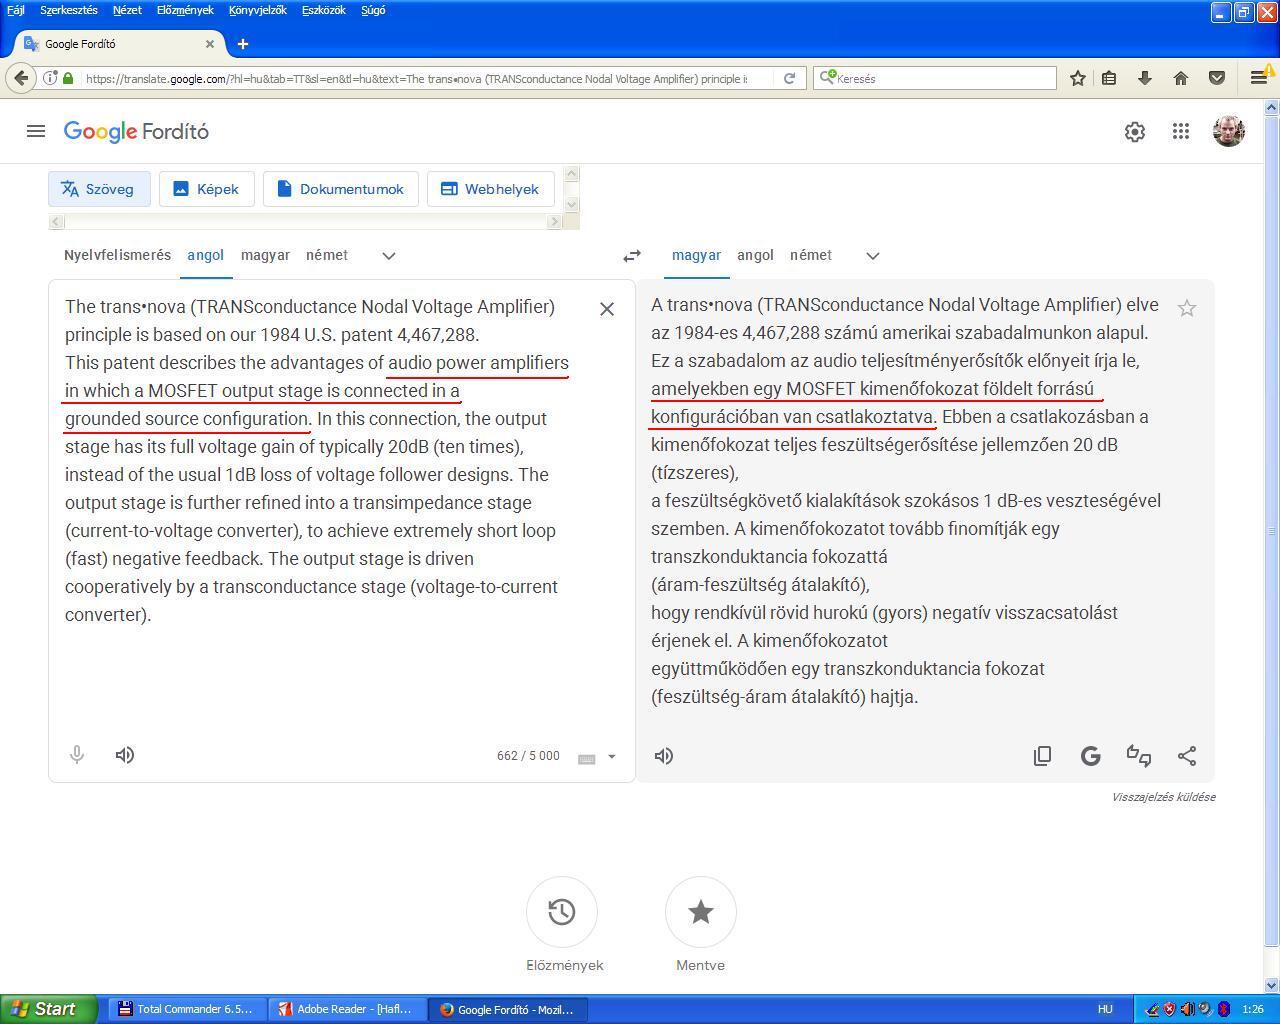1280x1024 pixels.
Task: Activate microphone voice input
Action: [x=77, y=755]
